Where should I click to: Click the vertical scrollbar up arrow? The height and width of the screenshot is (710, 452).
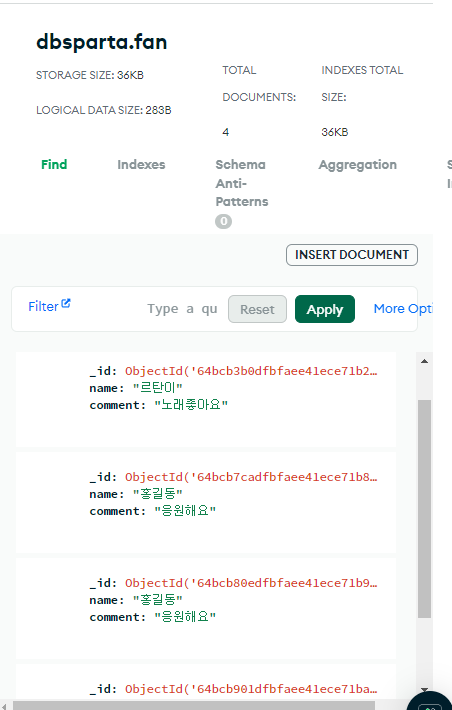[424, 361]
